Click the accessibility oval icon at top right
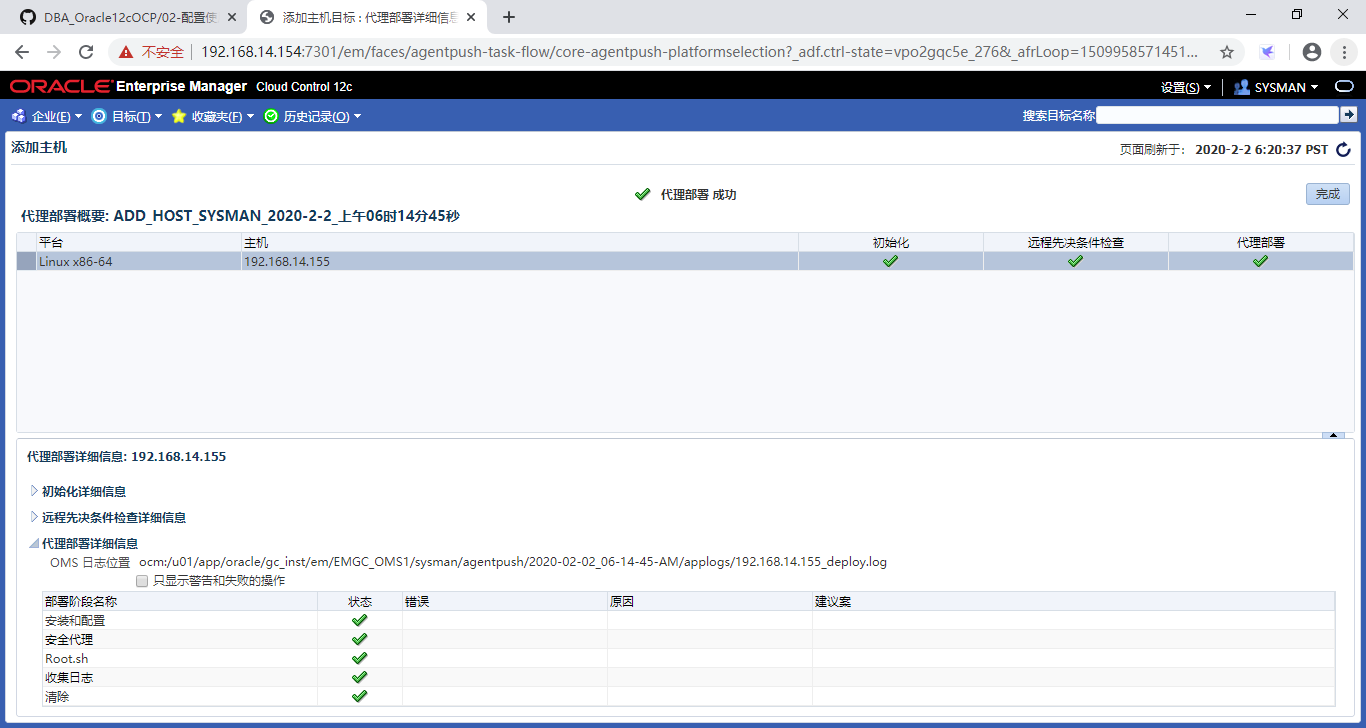The width and height of the screenshot is (1366, 728). coord(1344,87)
